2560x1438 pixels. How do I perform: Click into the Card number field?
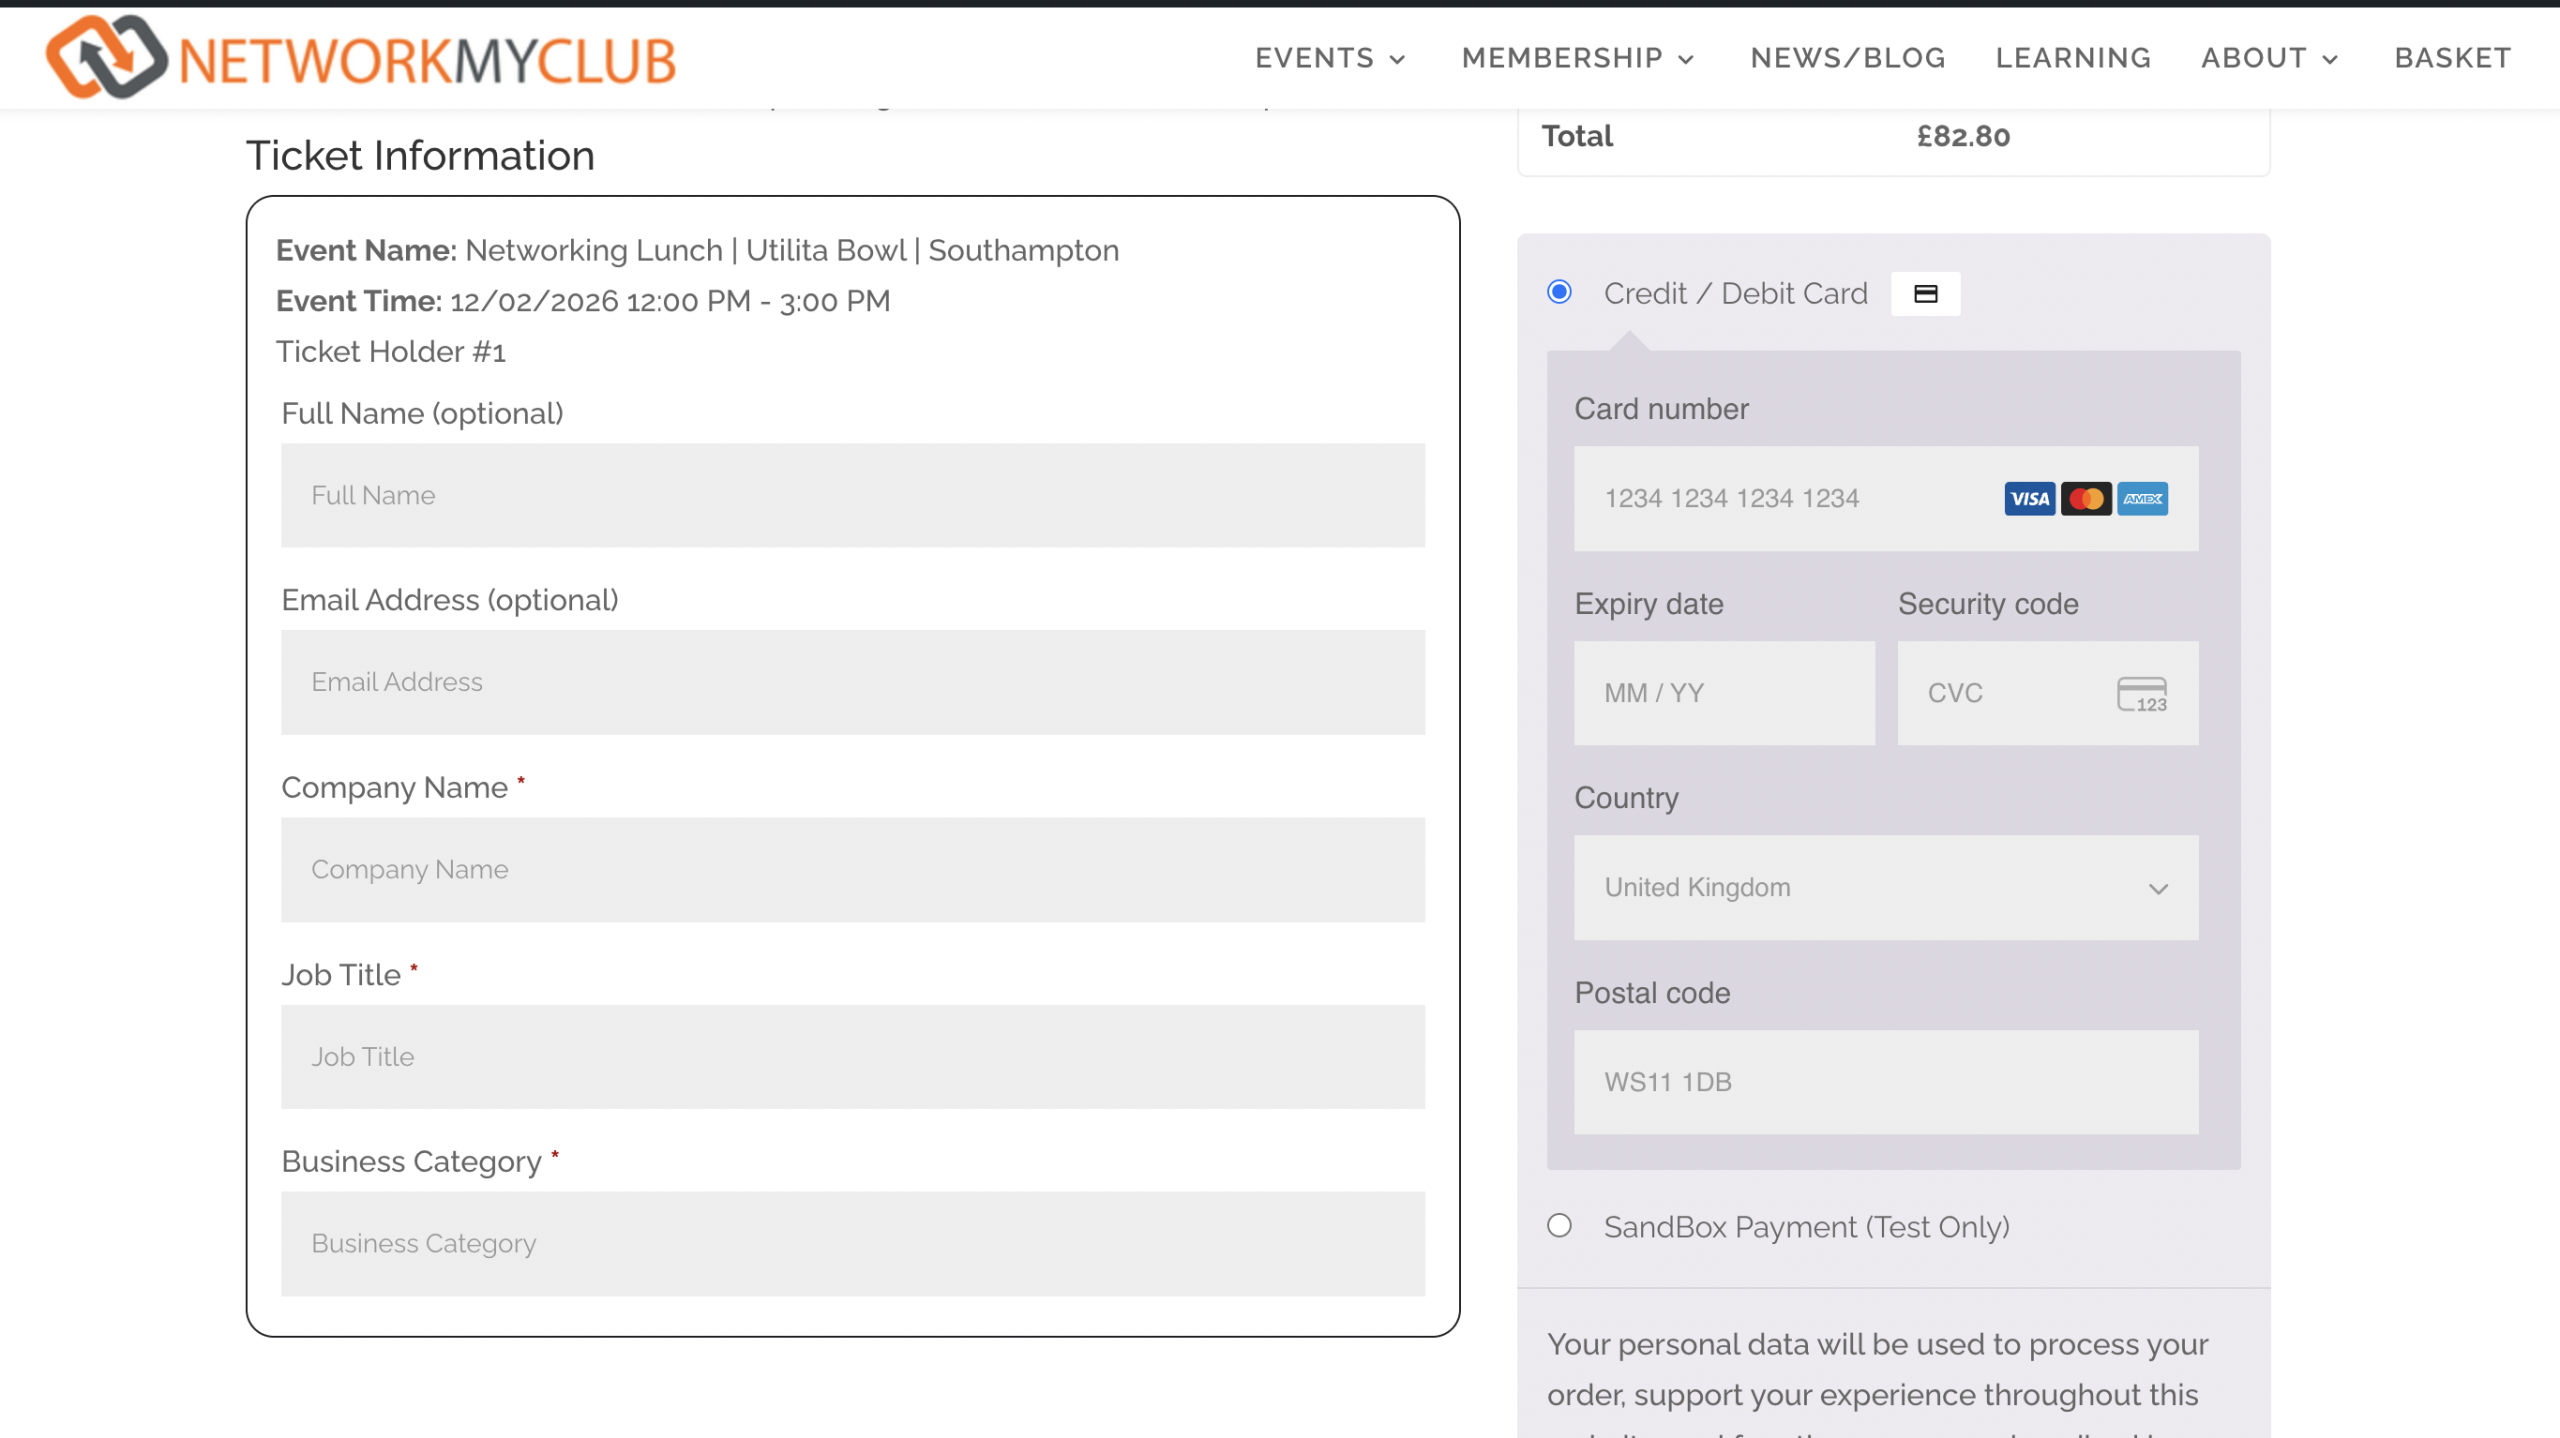[x=1780, y=498]
